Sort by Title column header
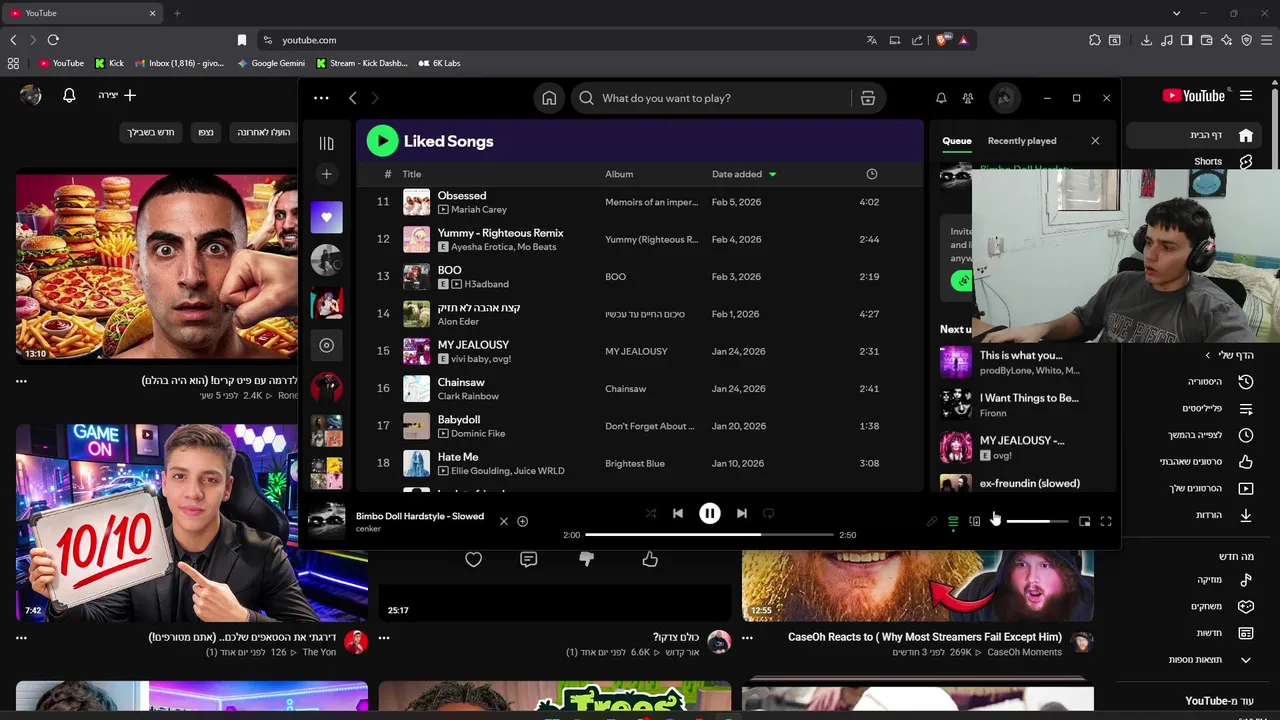The image size is (1280, 720). point(411,174)
